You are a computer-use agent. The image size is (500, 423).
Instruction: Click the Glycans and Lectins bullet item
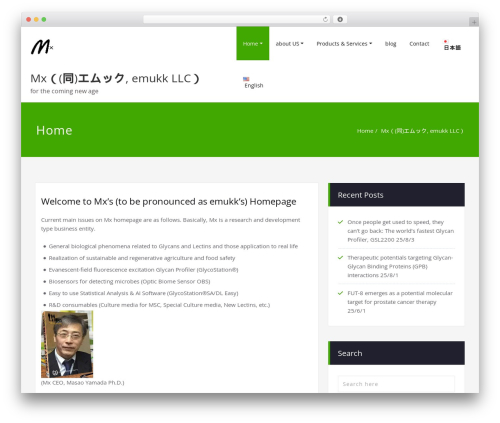[x=173, y=246]
